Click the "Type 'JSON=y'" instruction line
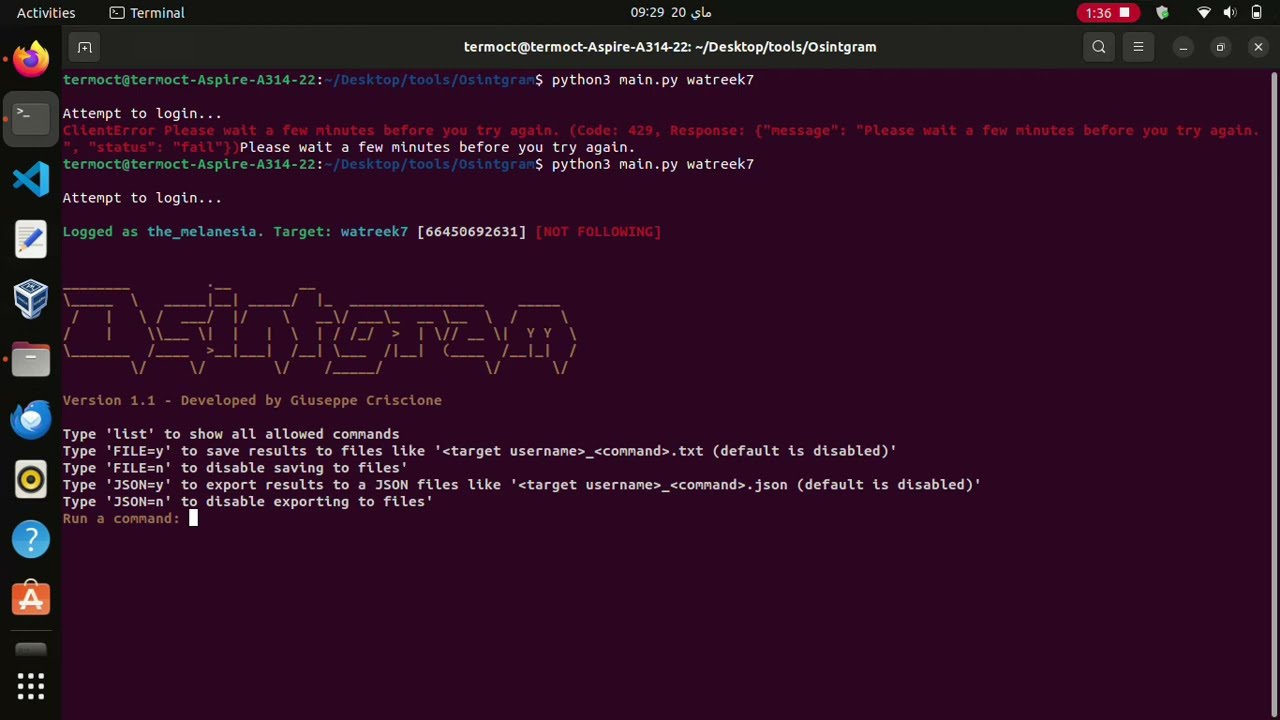 pos(522,485)
